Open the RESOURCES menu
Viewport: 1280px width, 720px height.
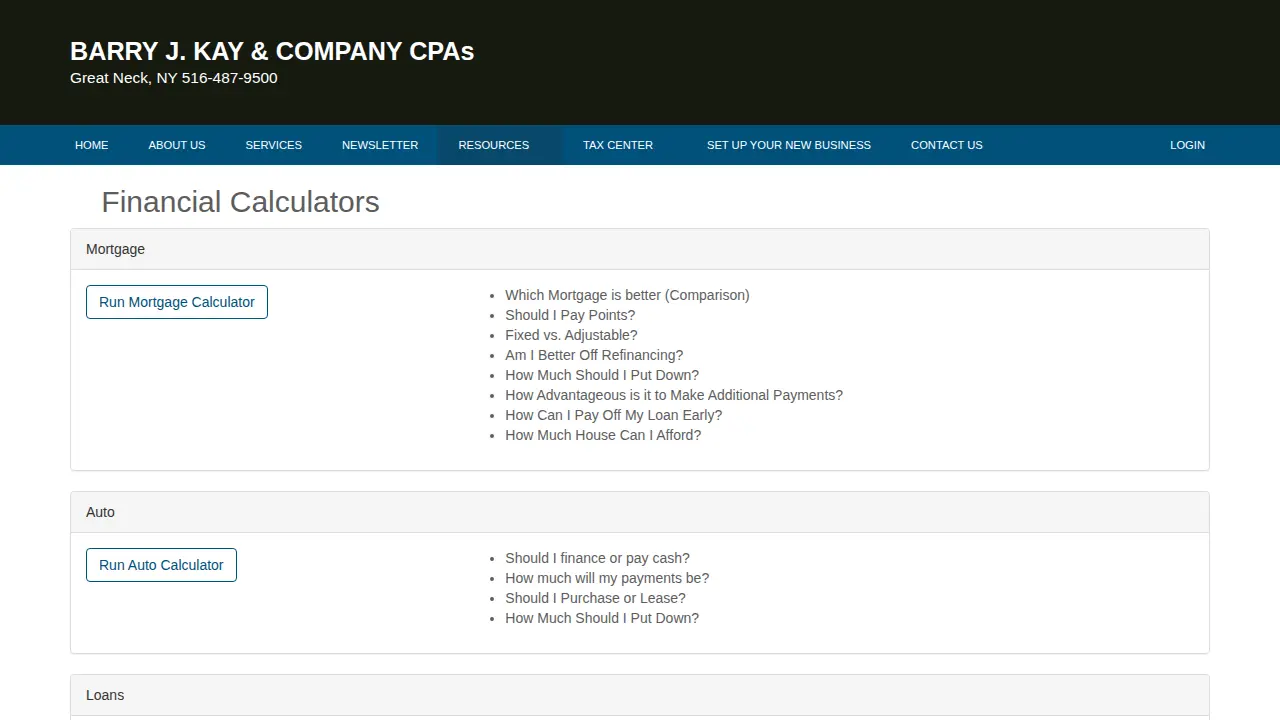[x=494, y=145]
